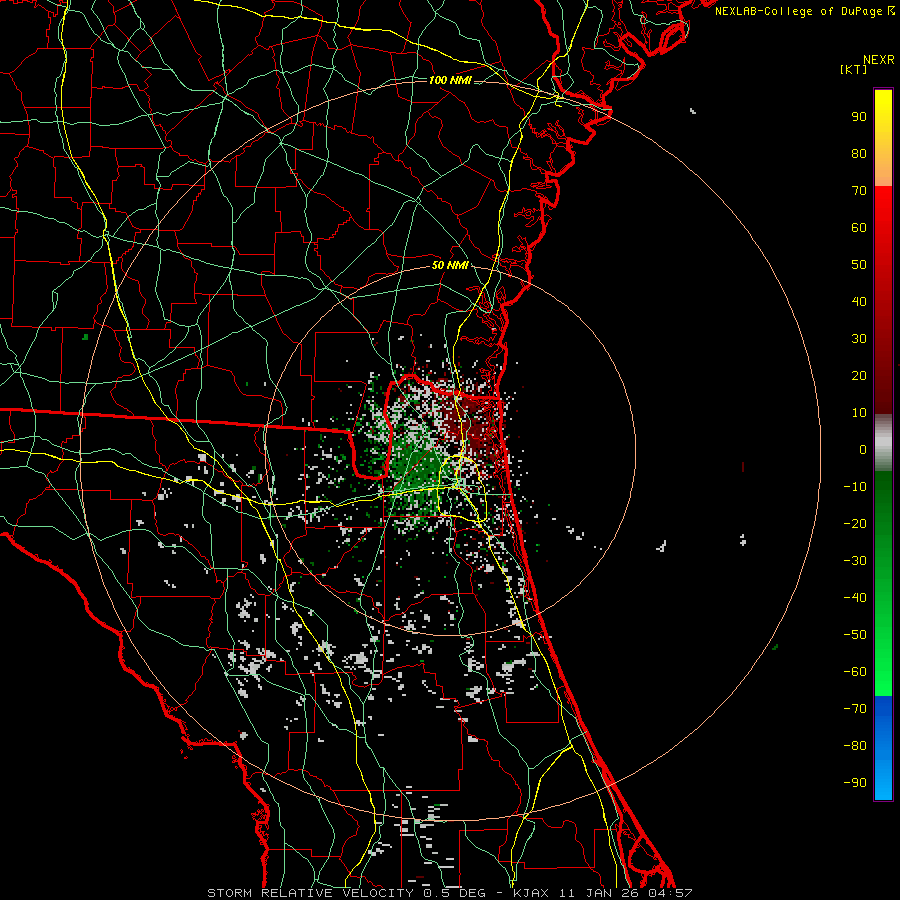Click the positive 10 scale value
900x900 pixels.
[x=859, y=413]
